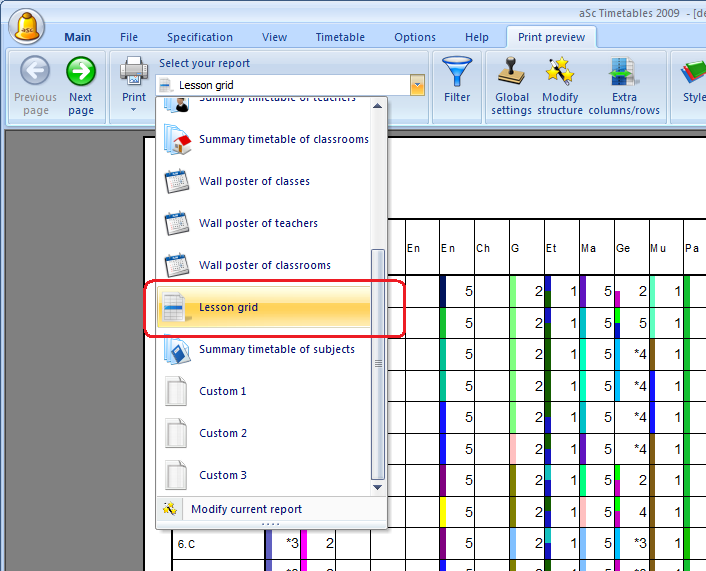Click Extra columns/rows icon

pyautogui.click(x=624, y=72)
